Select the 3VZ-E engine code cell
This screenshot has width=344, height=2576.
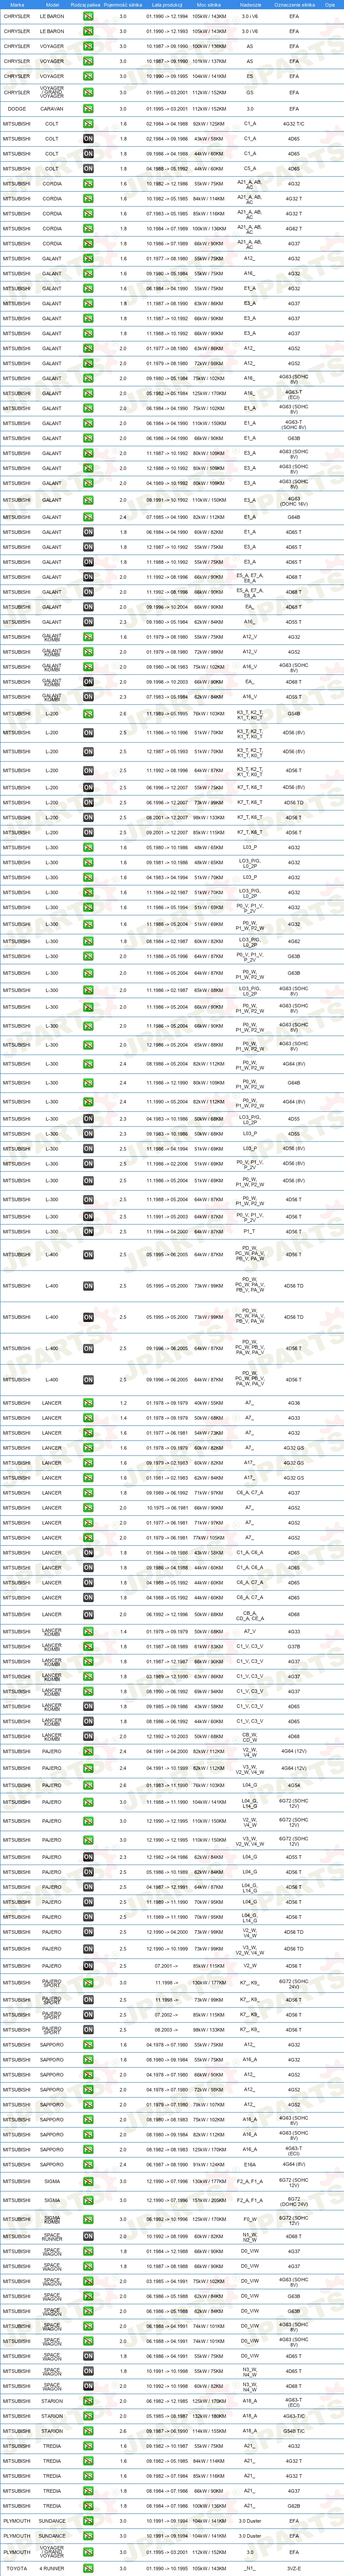[294, 2569]
